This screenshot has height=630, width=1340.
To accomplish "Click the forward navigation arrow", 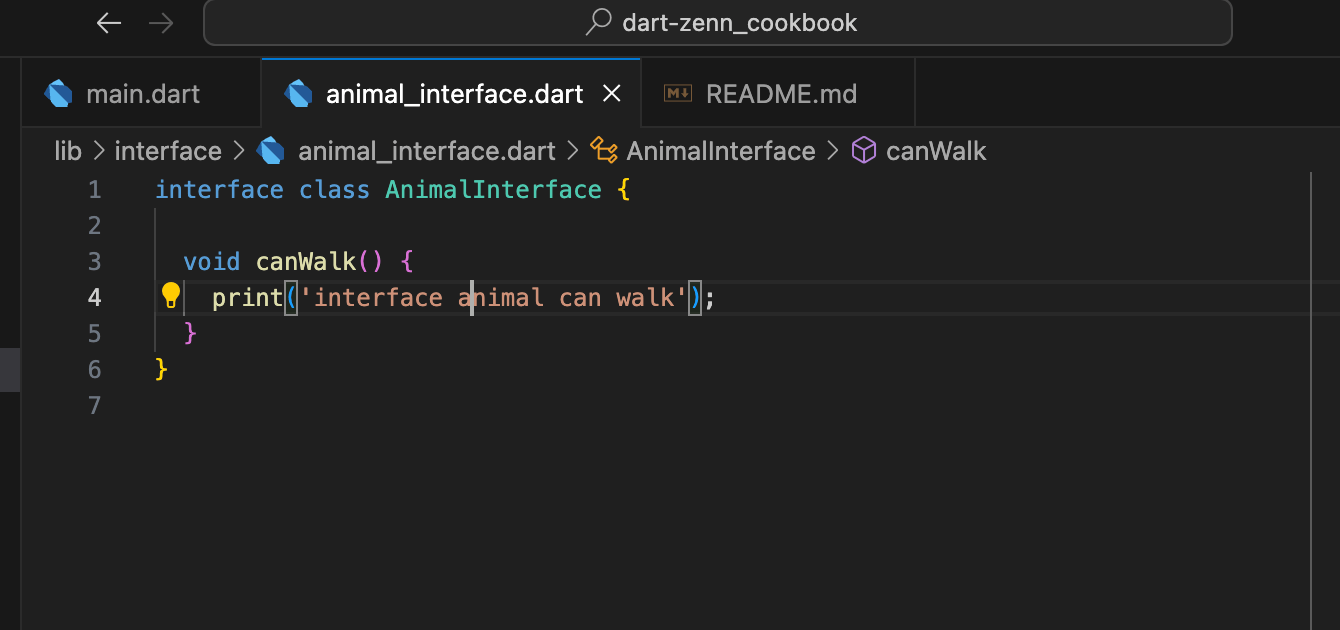I will (160, 23).
